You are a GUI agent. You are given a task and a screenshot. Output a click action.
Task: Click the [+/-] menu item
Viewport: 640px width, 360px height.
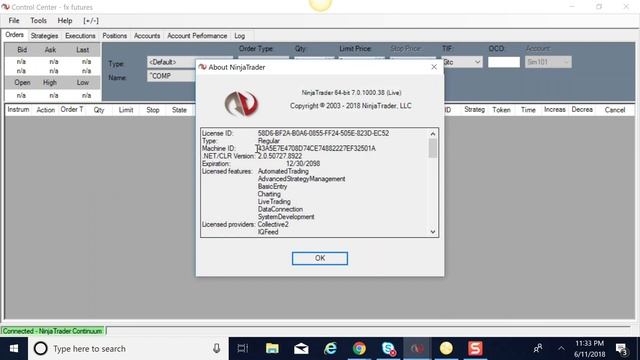point(91,20)
